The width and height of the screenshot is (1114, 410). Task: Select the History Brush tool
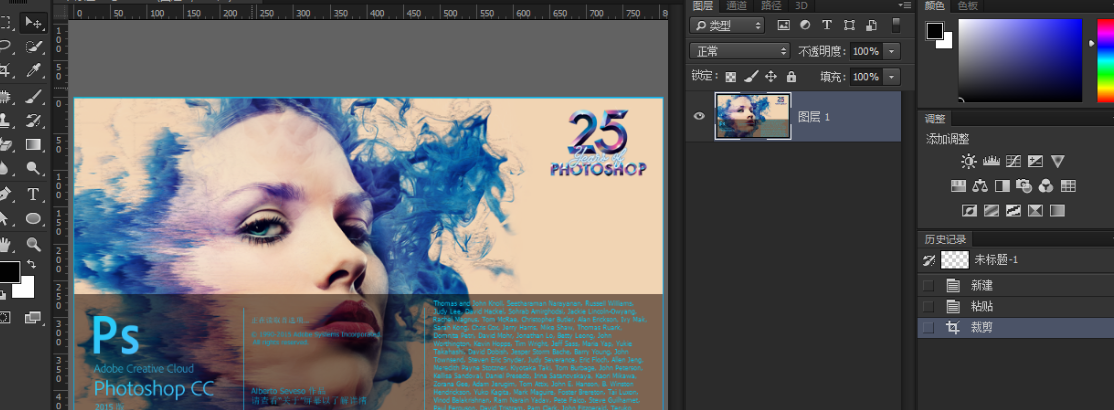click(33, 119)
